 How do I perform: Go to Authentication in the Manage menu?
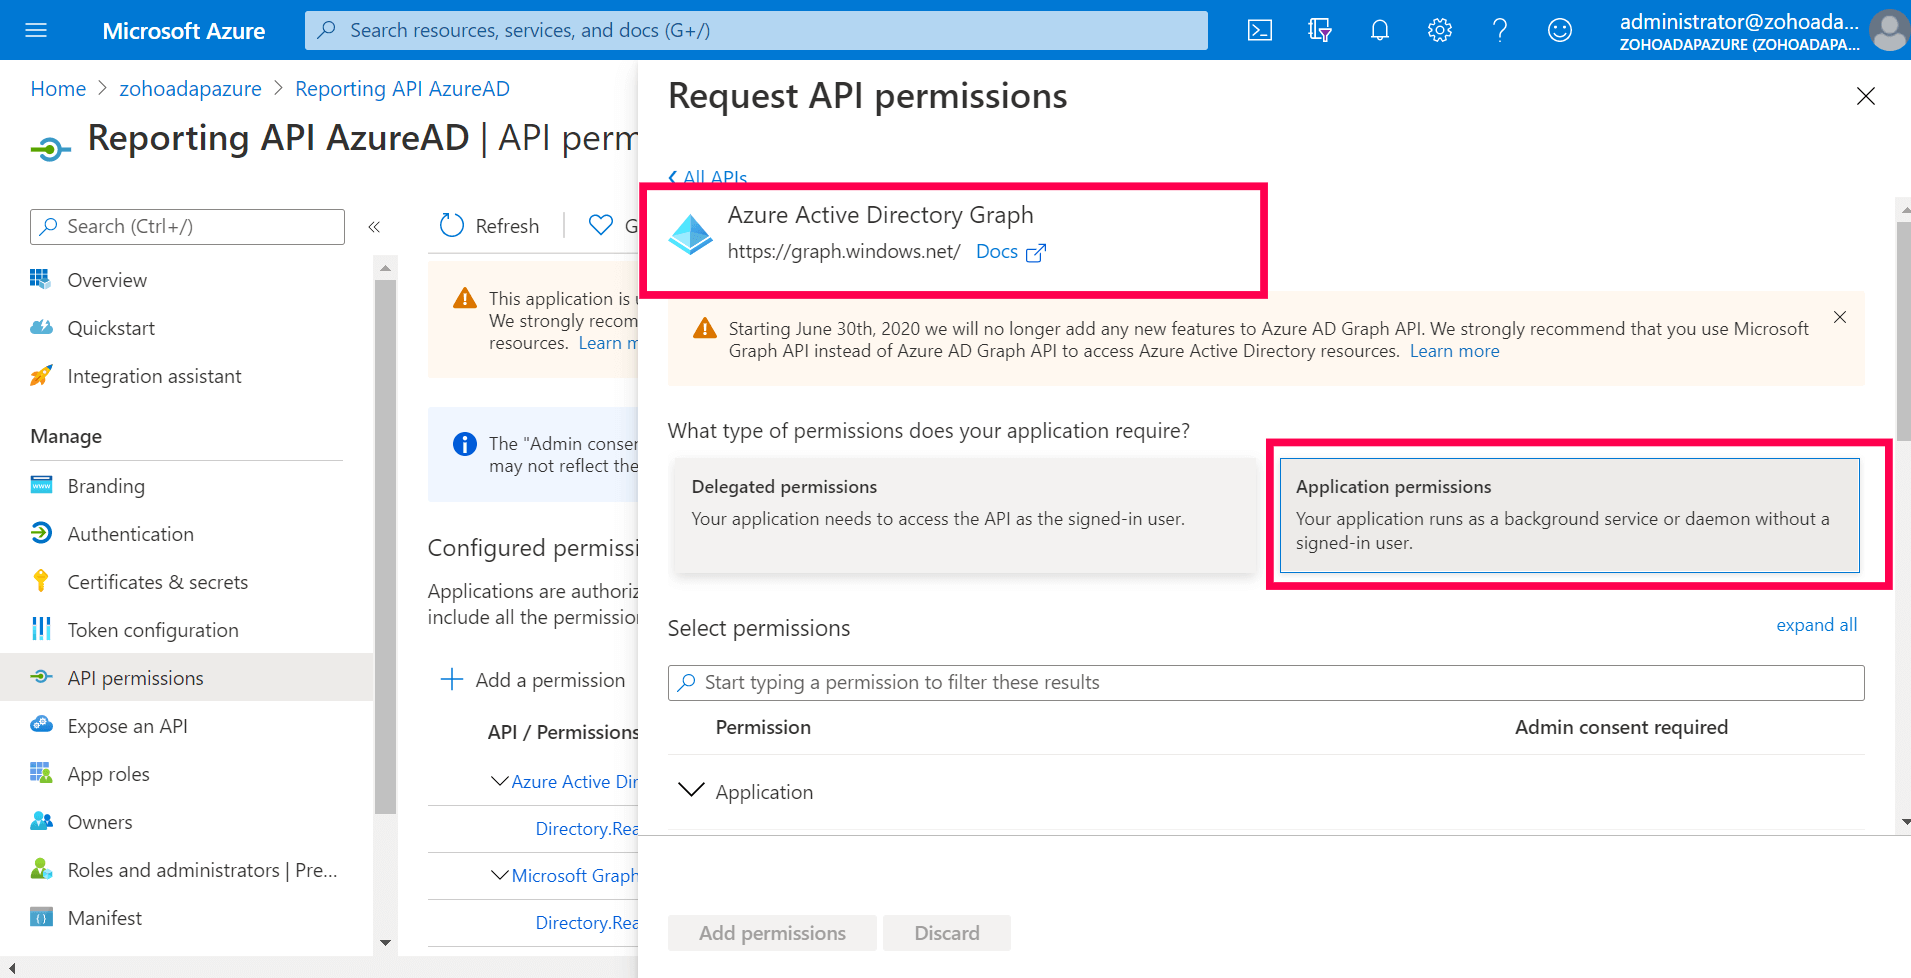pyautogui.click(x=130, y=534)
